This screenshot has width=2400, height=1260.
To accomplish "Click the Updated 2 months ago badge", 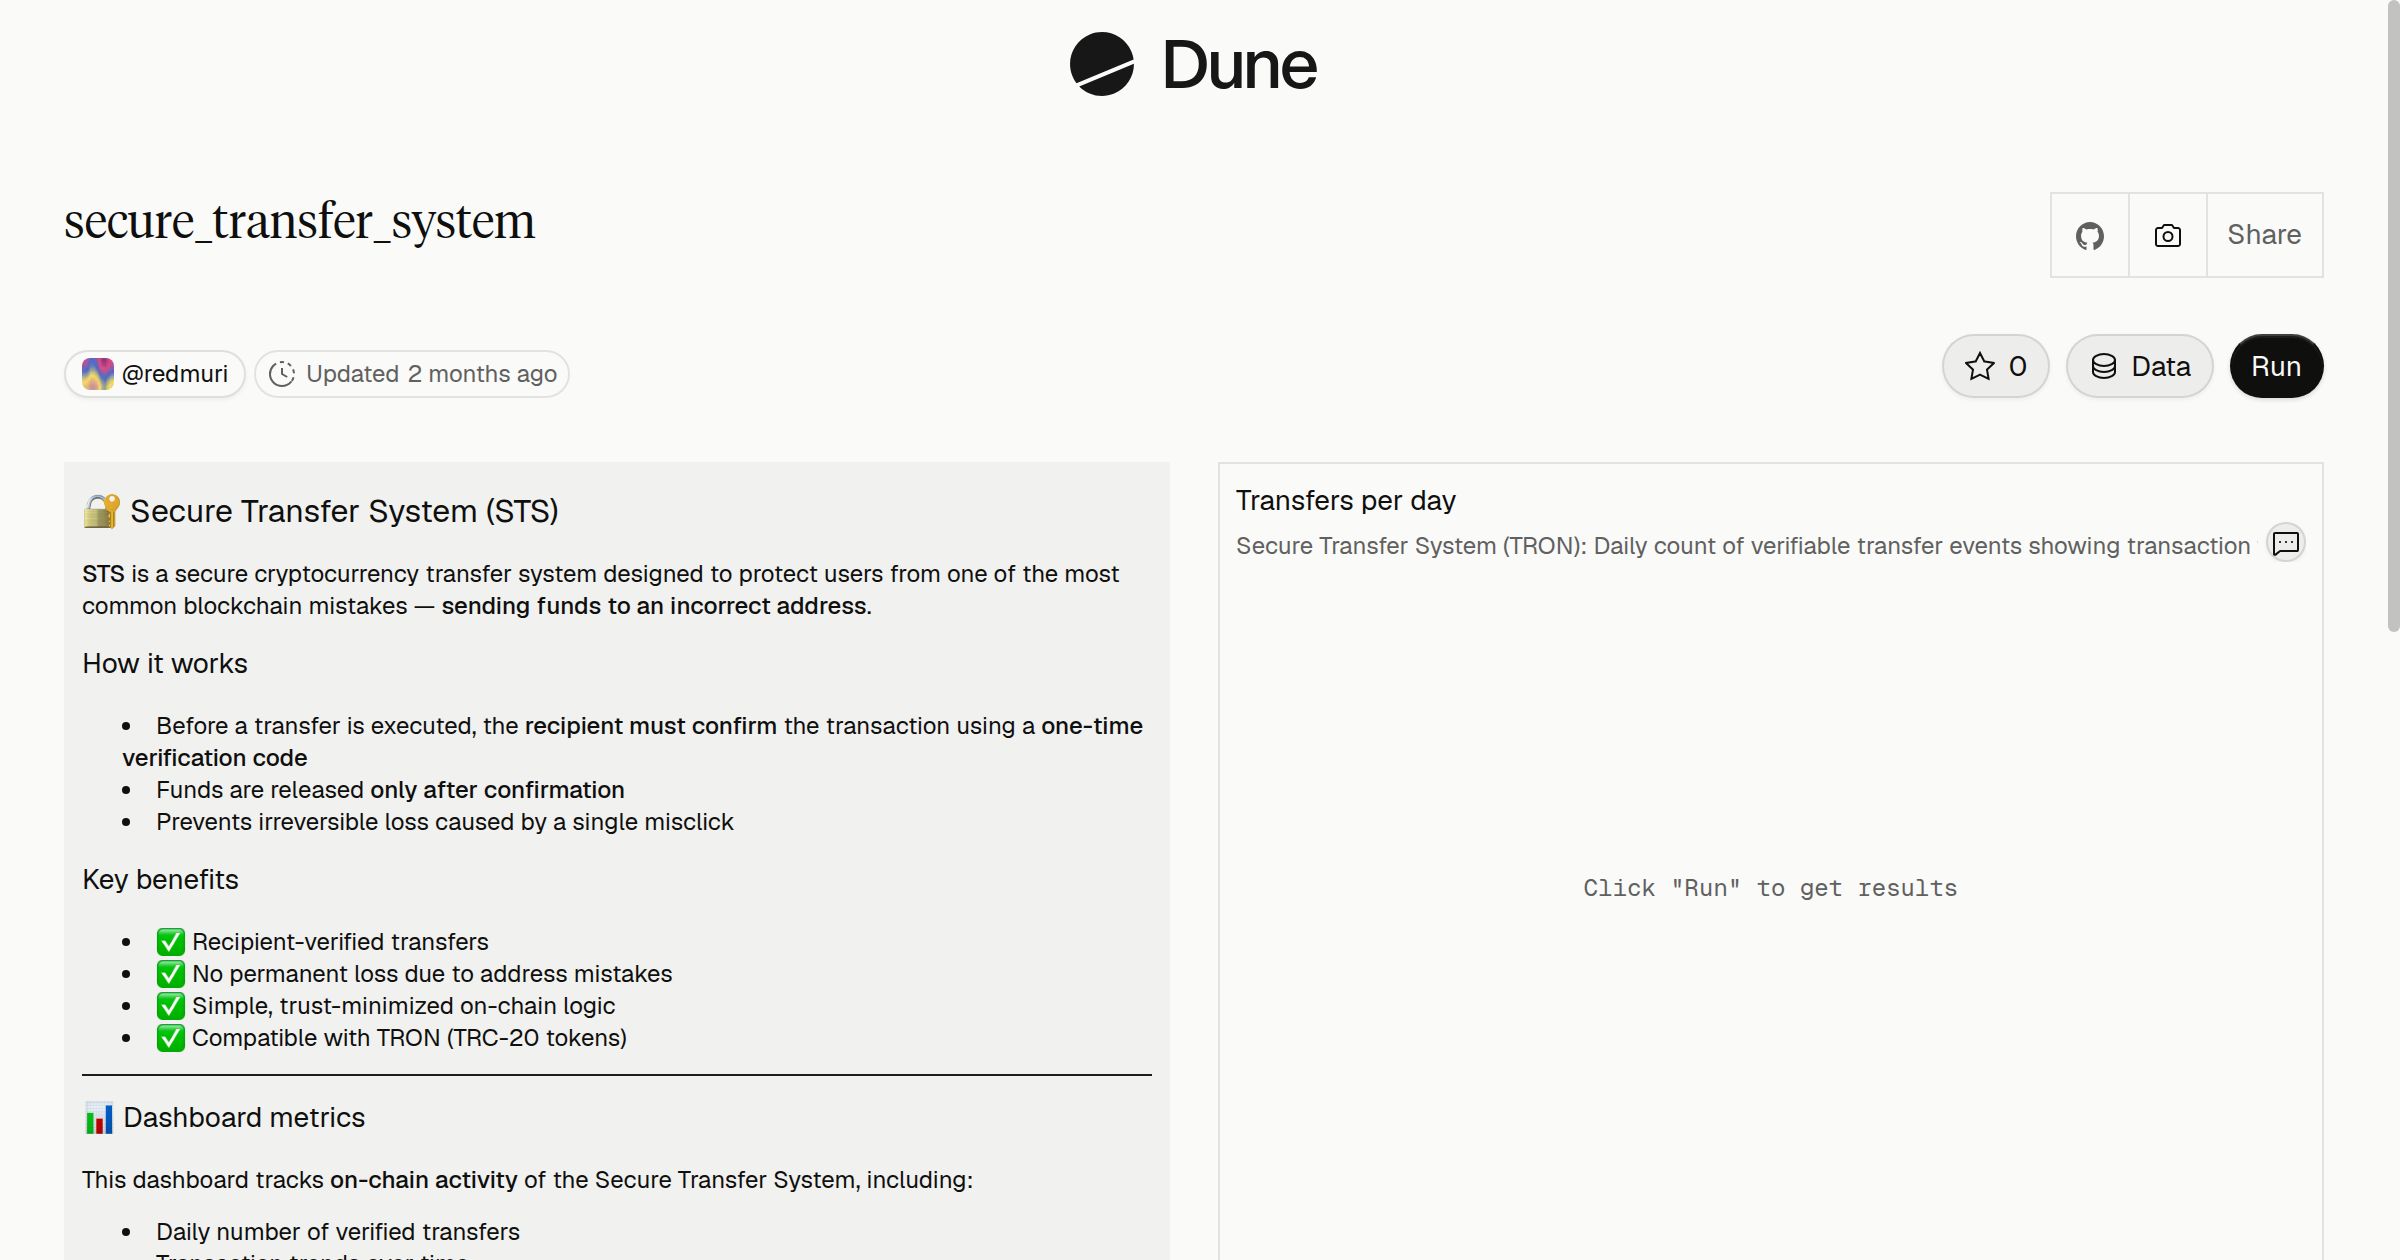I will (412, 374).
